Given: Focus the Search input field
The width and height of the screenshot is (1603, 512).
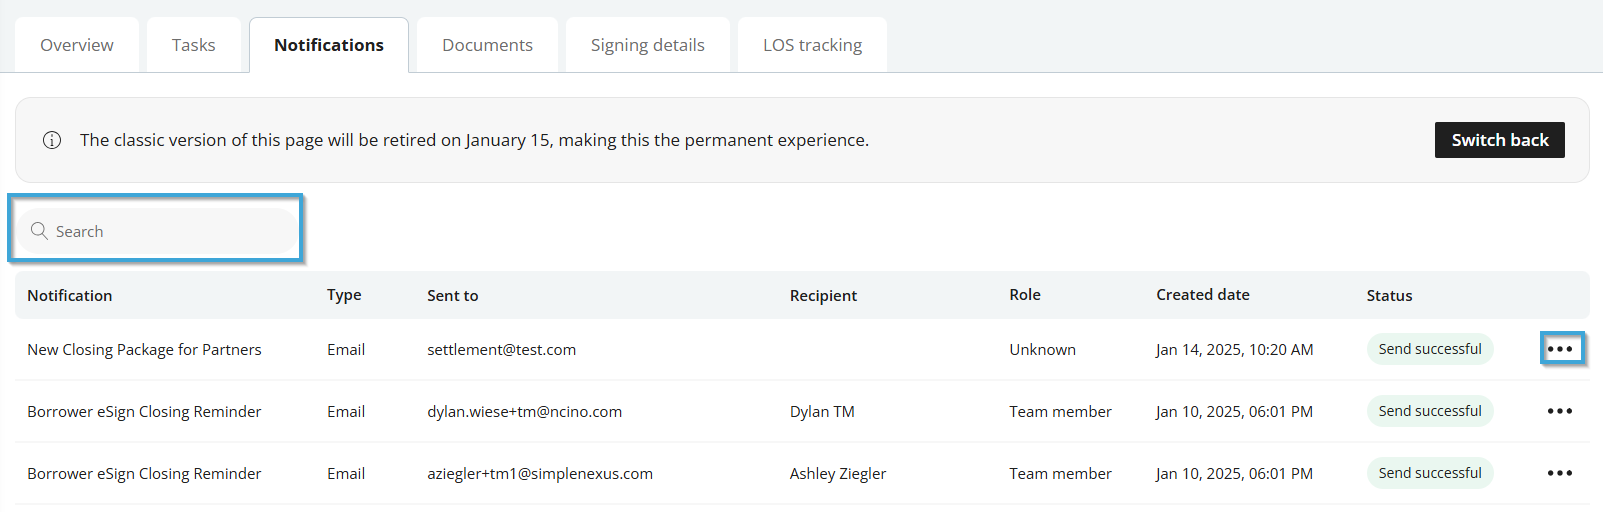Looking at the screenshot, I should [x=157, y=231].
